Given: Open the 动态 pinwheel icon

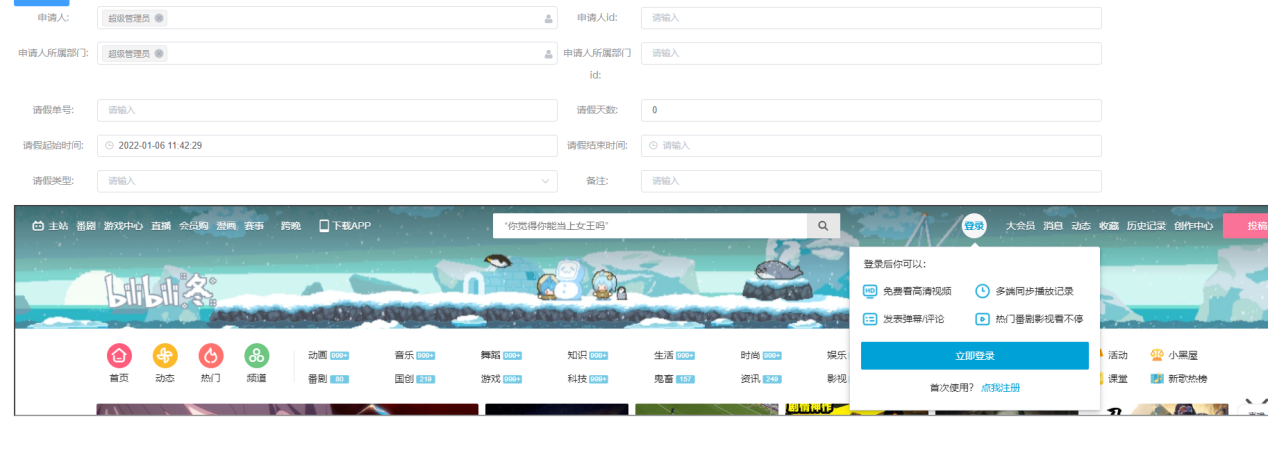Looking at the screenshot, I should pos(165,355).
